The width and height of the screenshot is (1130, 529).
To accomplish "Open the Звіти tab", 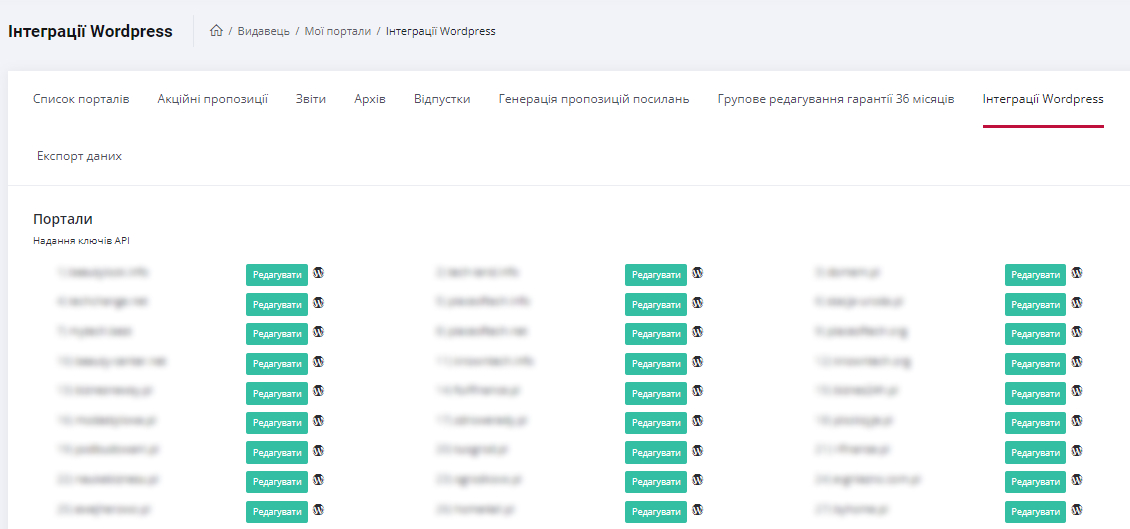I will [311, 99].
